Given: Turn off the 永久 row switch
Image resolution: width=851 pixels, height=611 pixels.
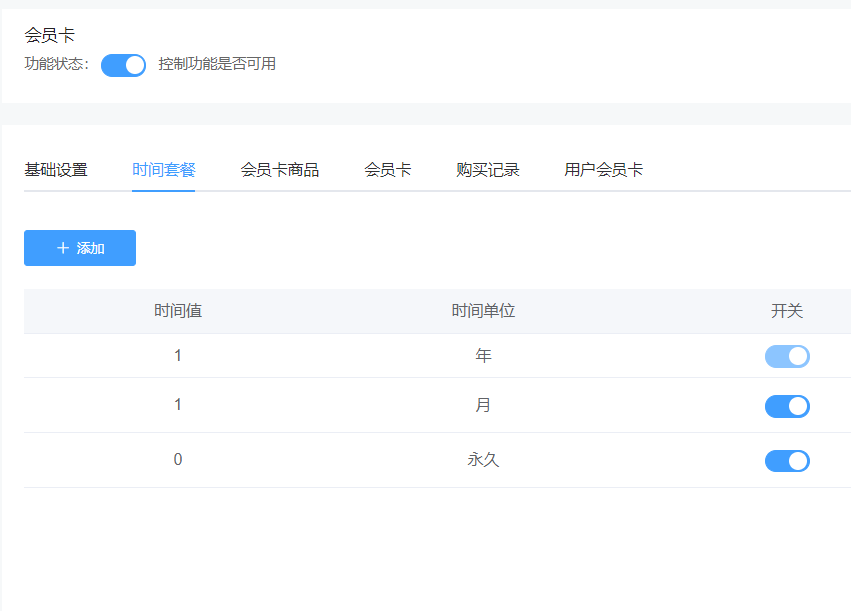Looking at the screenshot, I should 787,461.
